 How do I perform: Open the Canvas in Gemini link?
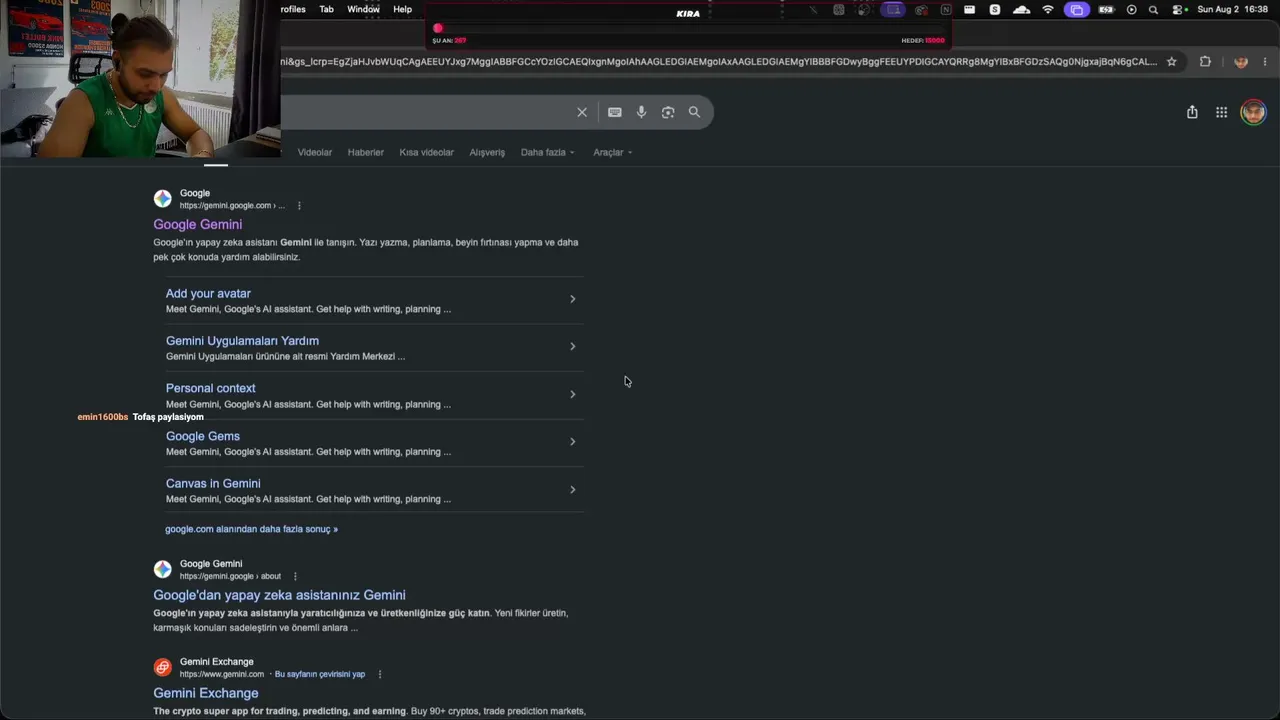[213, 483]
